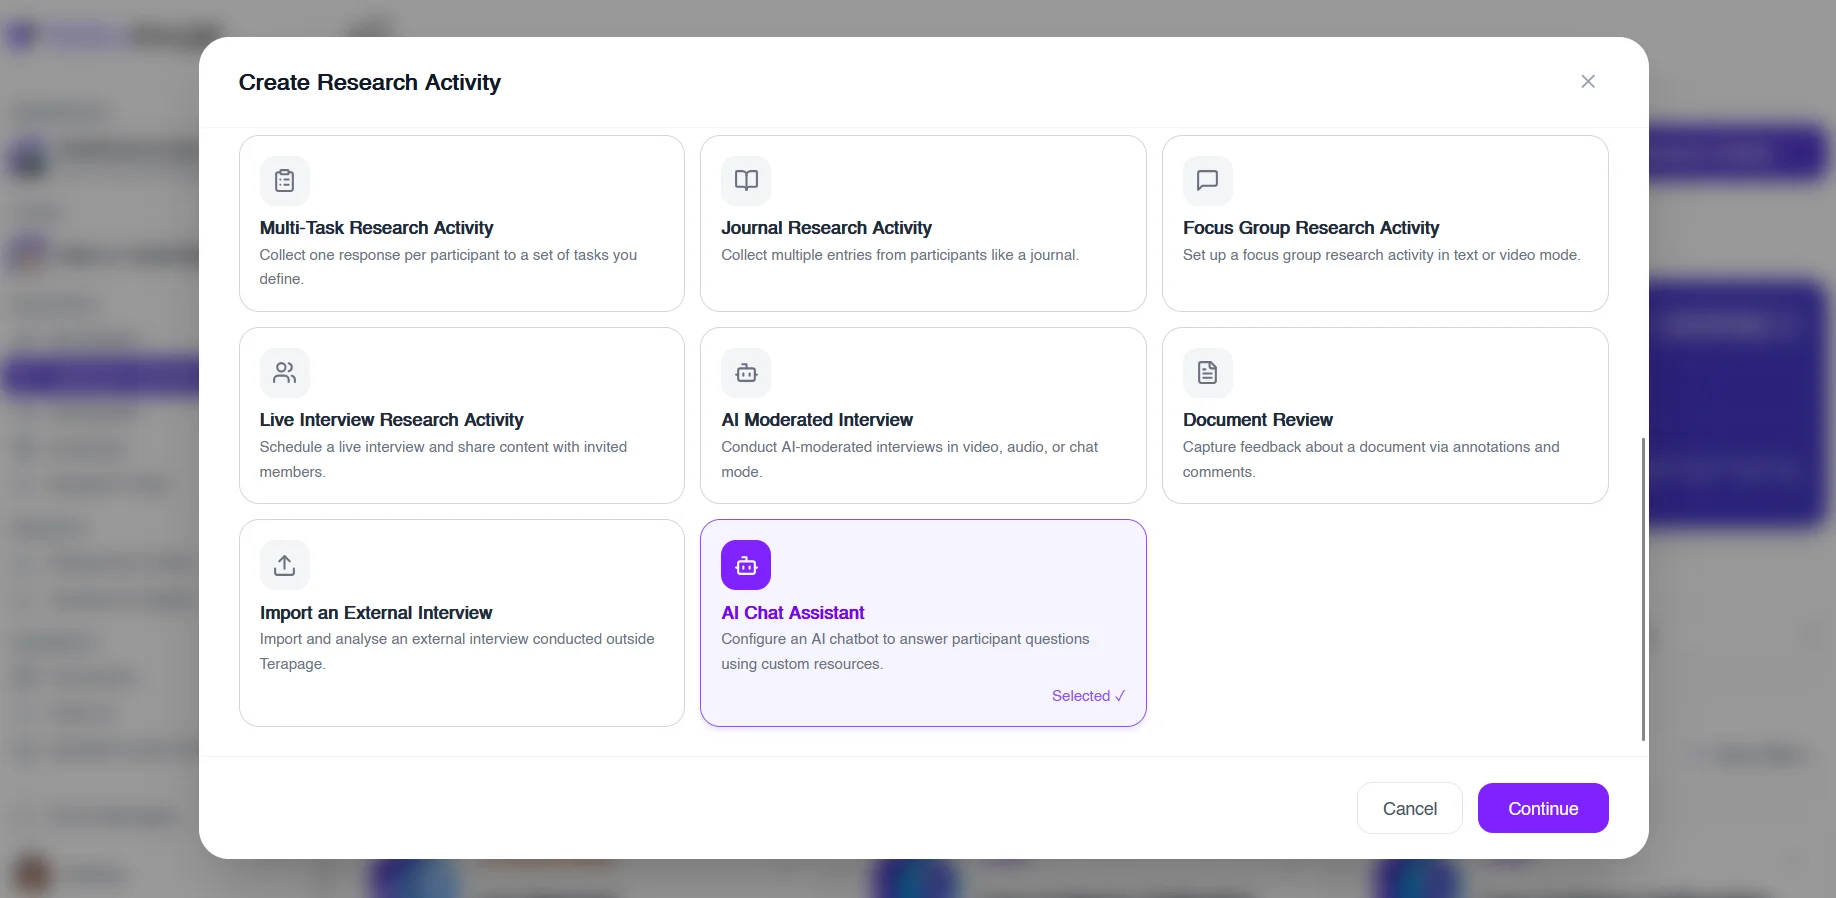Viewport: 1836px width, 898px height.
Task: Click description 'Schedule a live interview'
Action: (443, 459)
